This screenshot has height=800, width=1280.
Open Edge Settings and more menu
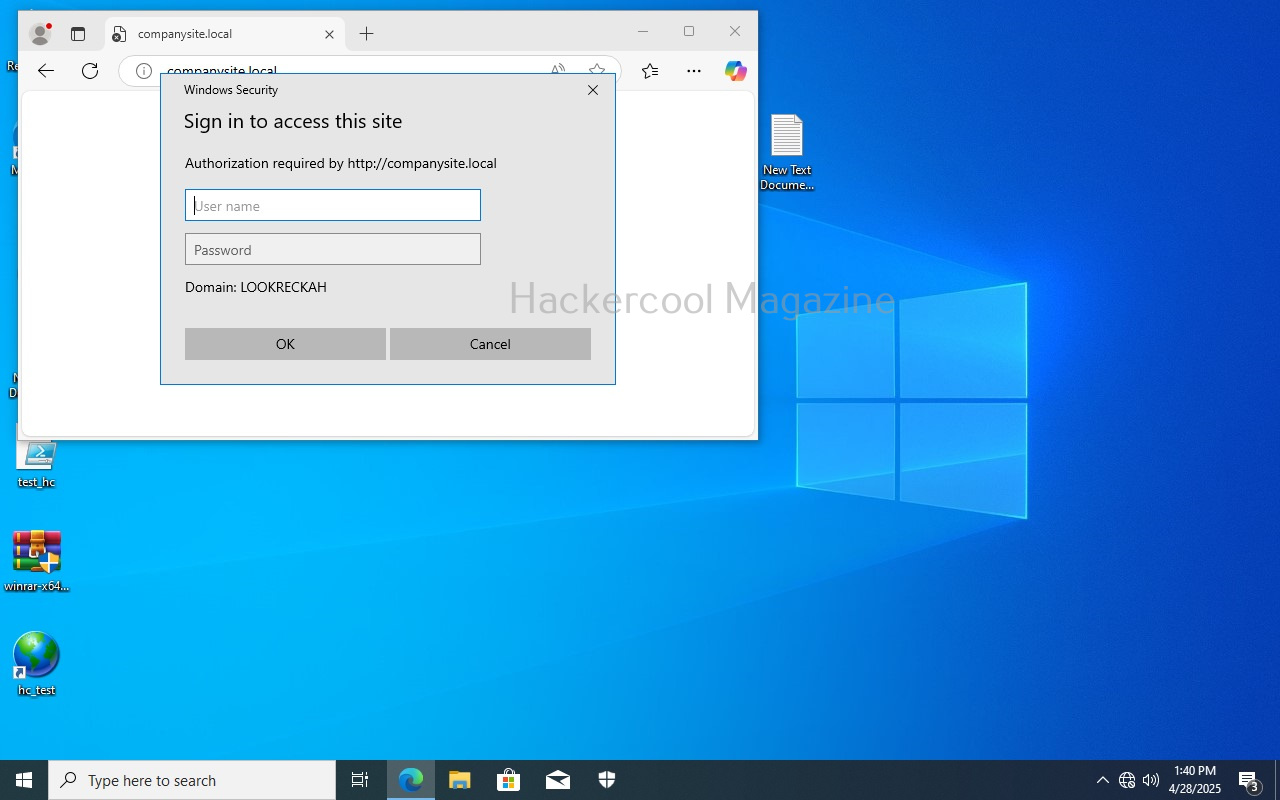click(694, 71)
